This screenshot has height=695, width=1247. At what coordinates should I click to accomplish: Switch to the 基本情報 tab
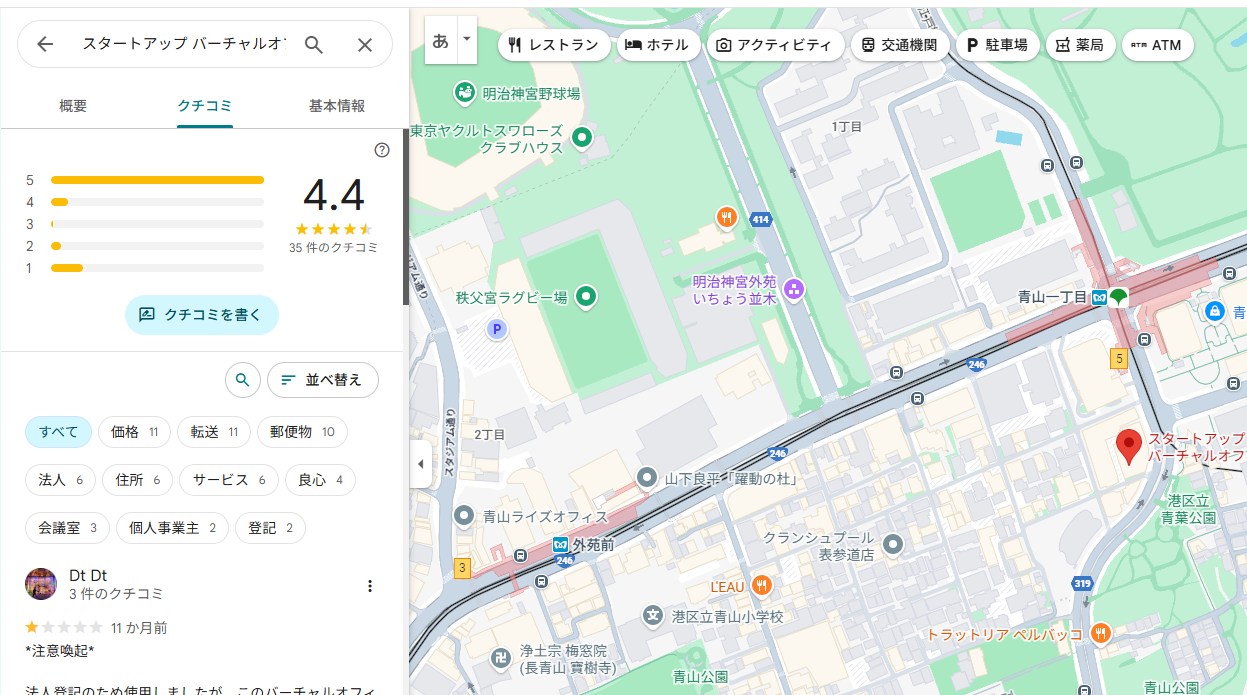point(337,106)
